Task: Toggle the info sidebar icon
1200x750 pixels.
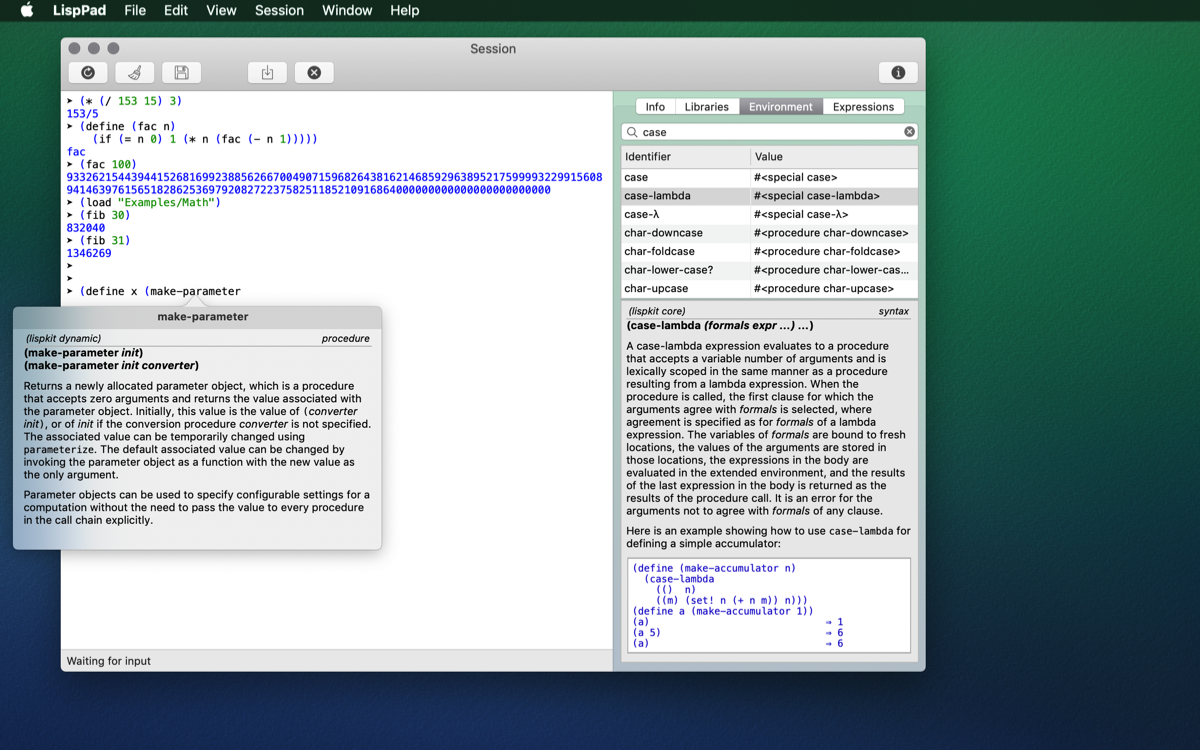Action: pyautogui.click(x=898, y=72)
